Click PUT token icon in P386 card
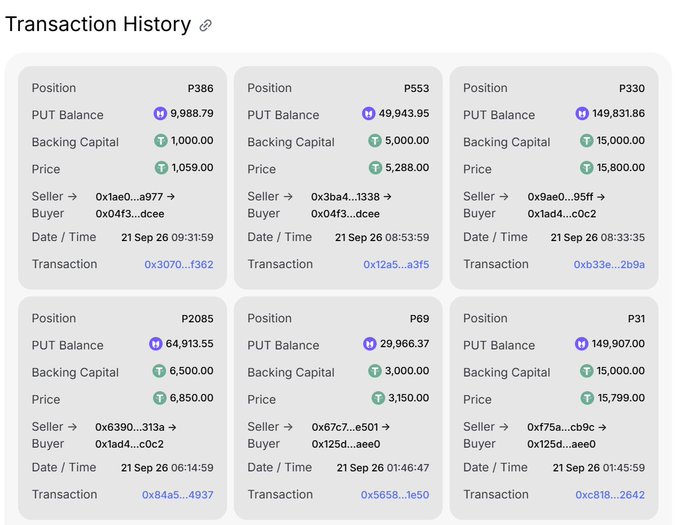The height and width of the screenshot is (525, 680). click(160, 114)
